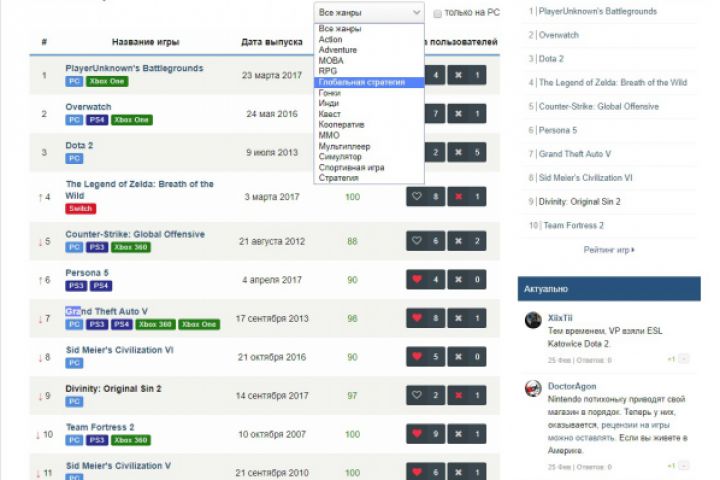Click the red heart for Persona 5
The height and width of the screenshot is (480, 720).
click(x=416, y=279)
